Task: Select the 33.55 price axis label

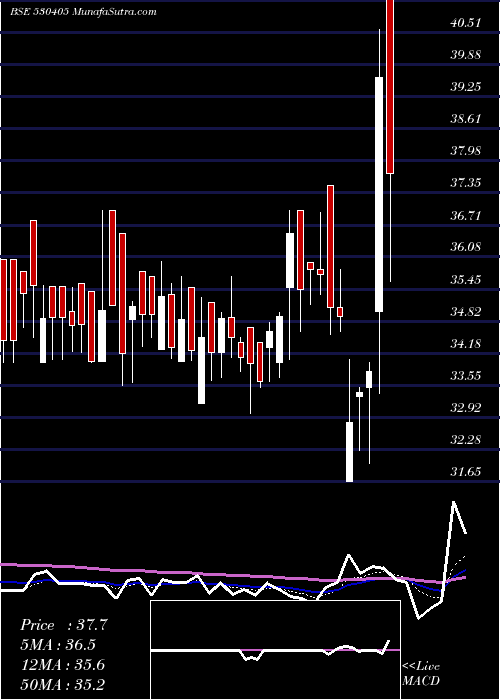Action: coord(466,376)
